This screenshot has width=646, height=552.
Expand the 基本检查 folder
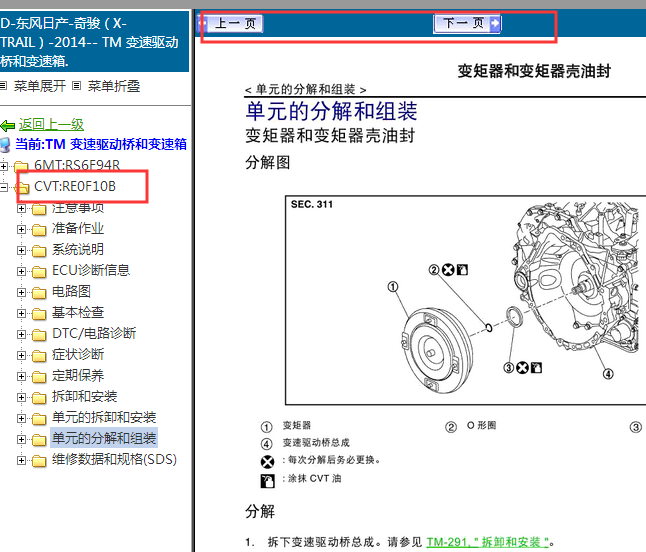(21, 313)
